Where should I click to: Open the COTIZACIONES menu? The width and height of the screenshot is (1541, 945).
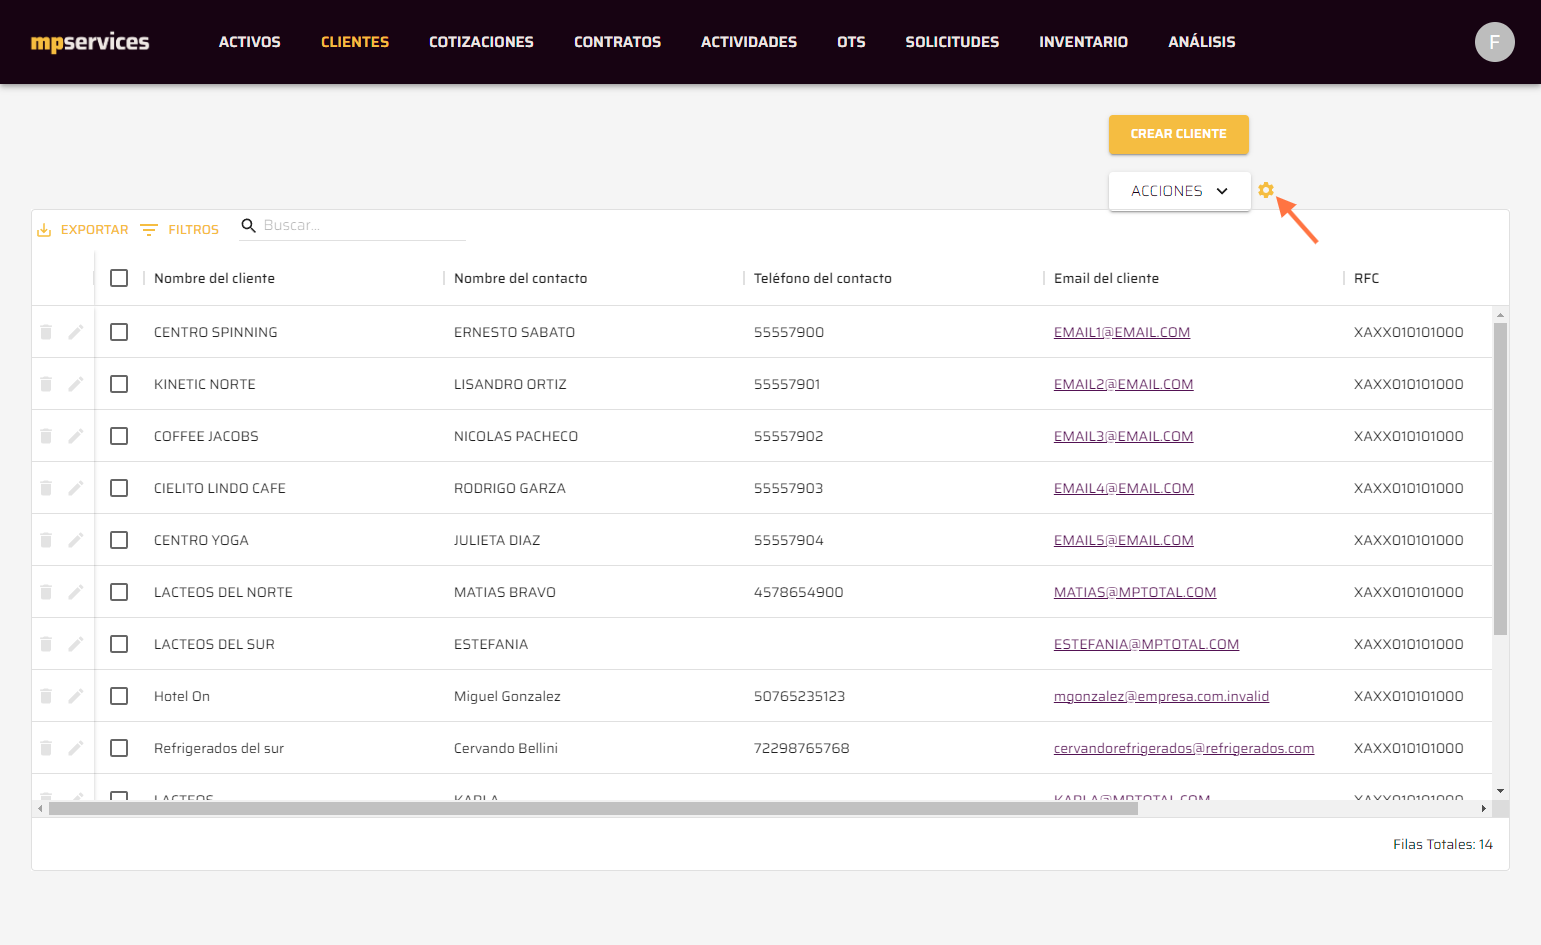tap(481, 42)
